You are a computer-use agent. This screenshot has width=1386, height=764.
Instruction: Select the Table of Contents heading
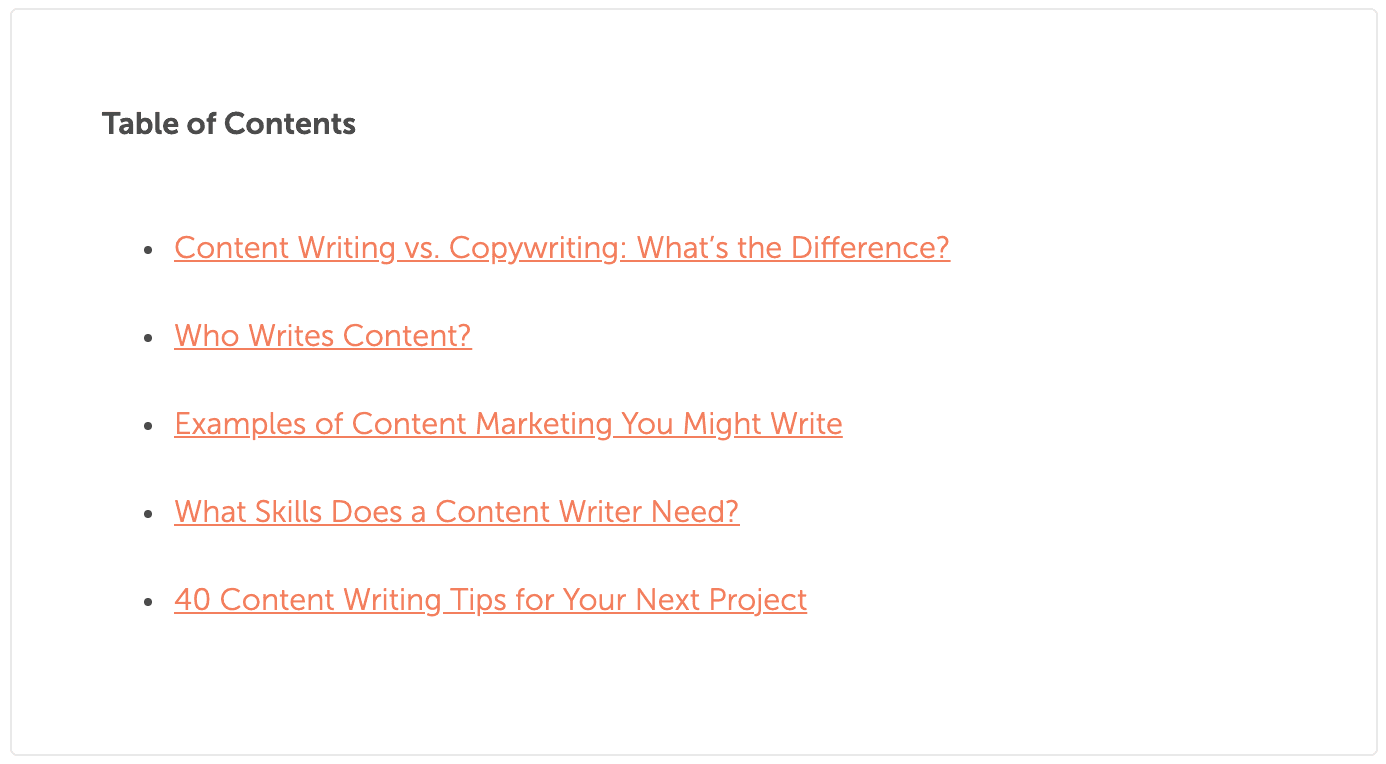coord(228,123)
